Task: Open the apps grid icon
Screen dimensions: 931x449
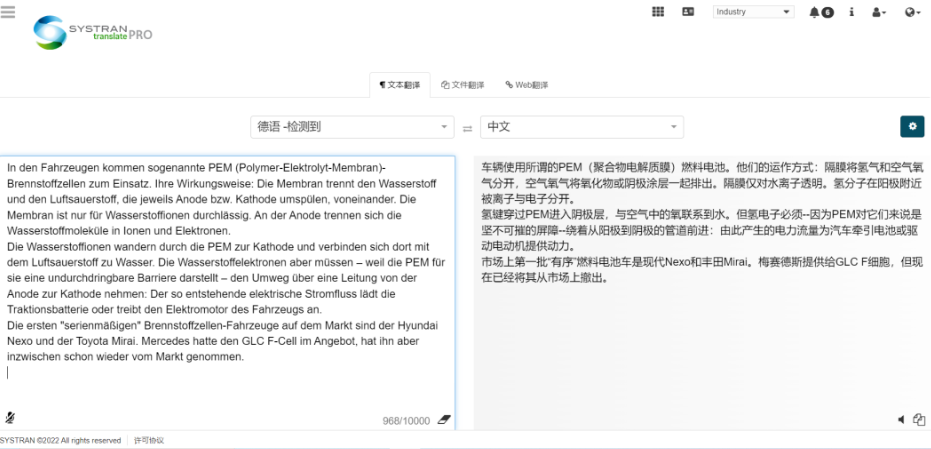Action: pyautogui.click(x=658, y=12)
